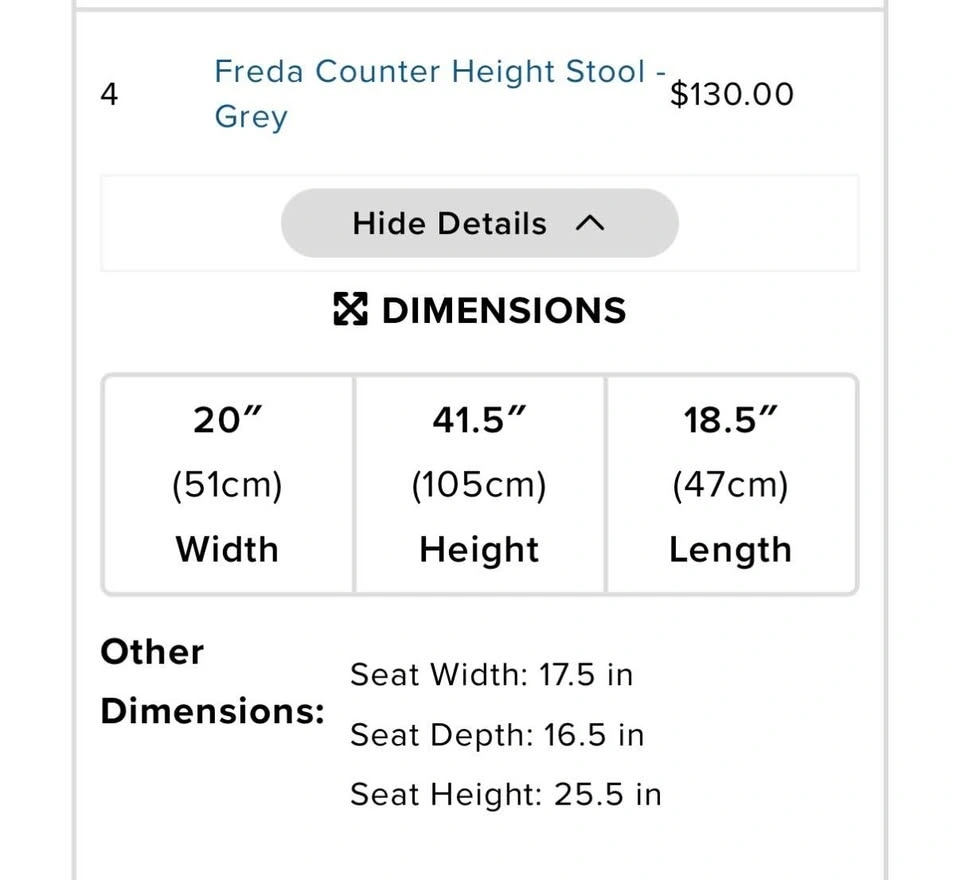Select the DIMENSIONS heading text

[x=504, y=310]
